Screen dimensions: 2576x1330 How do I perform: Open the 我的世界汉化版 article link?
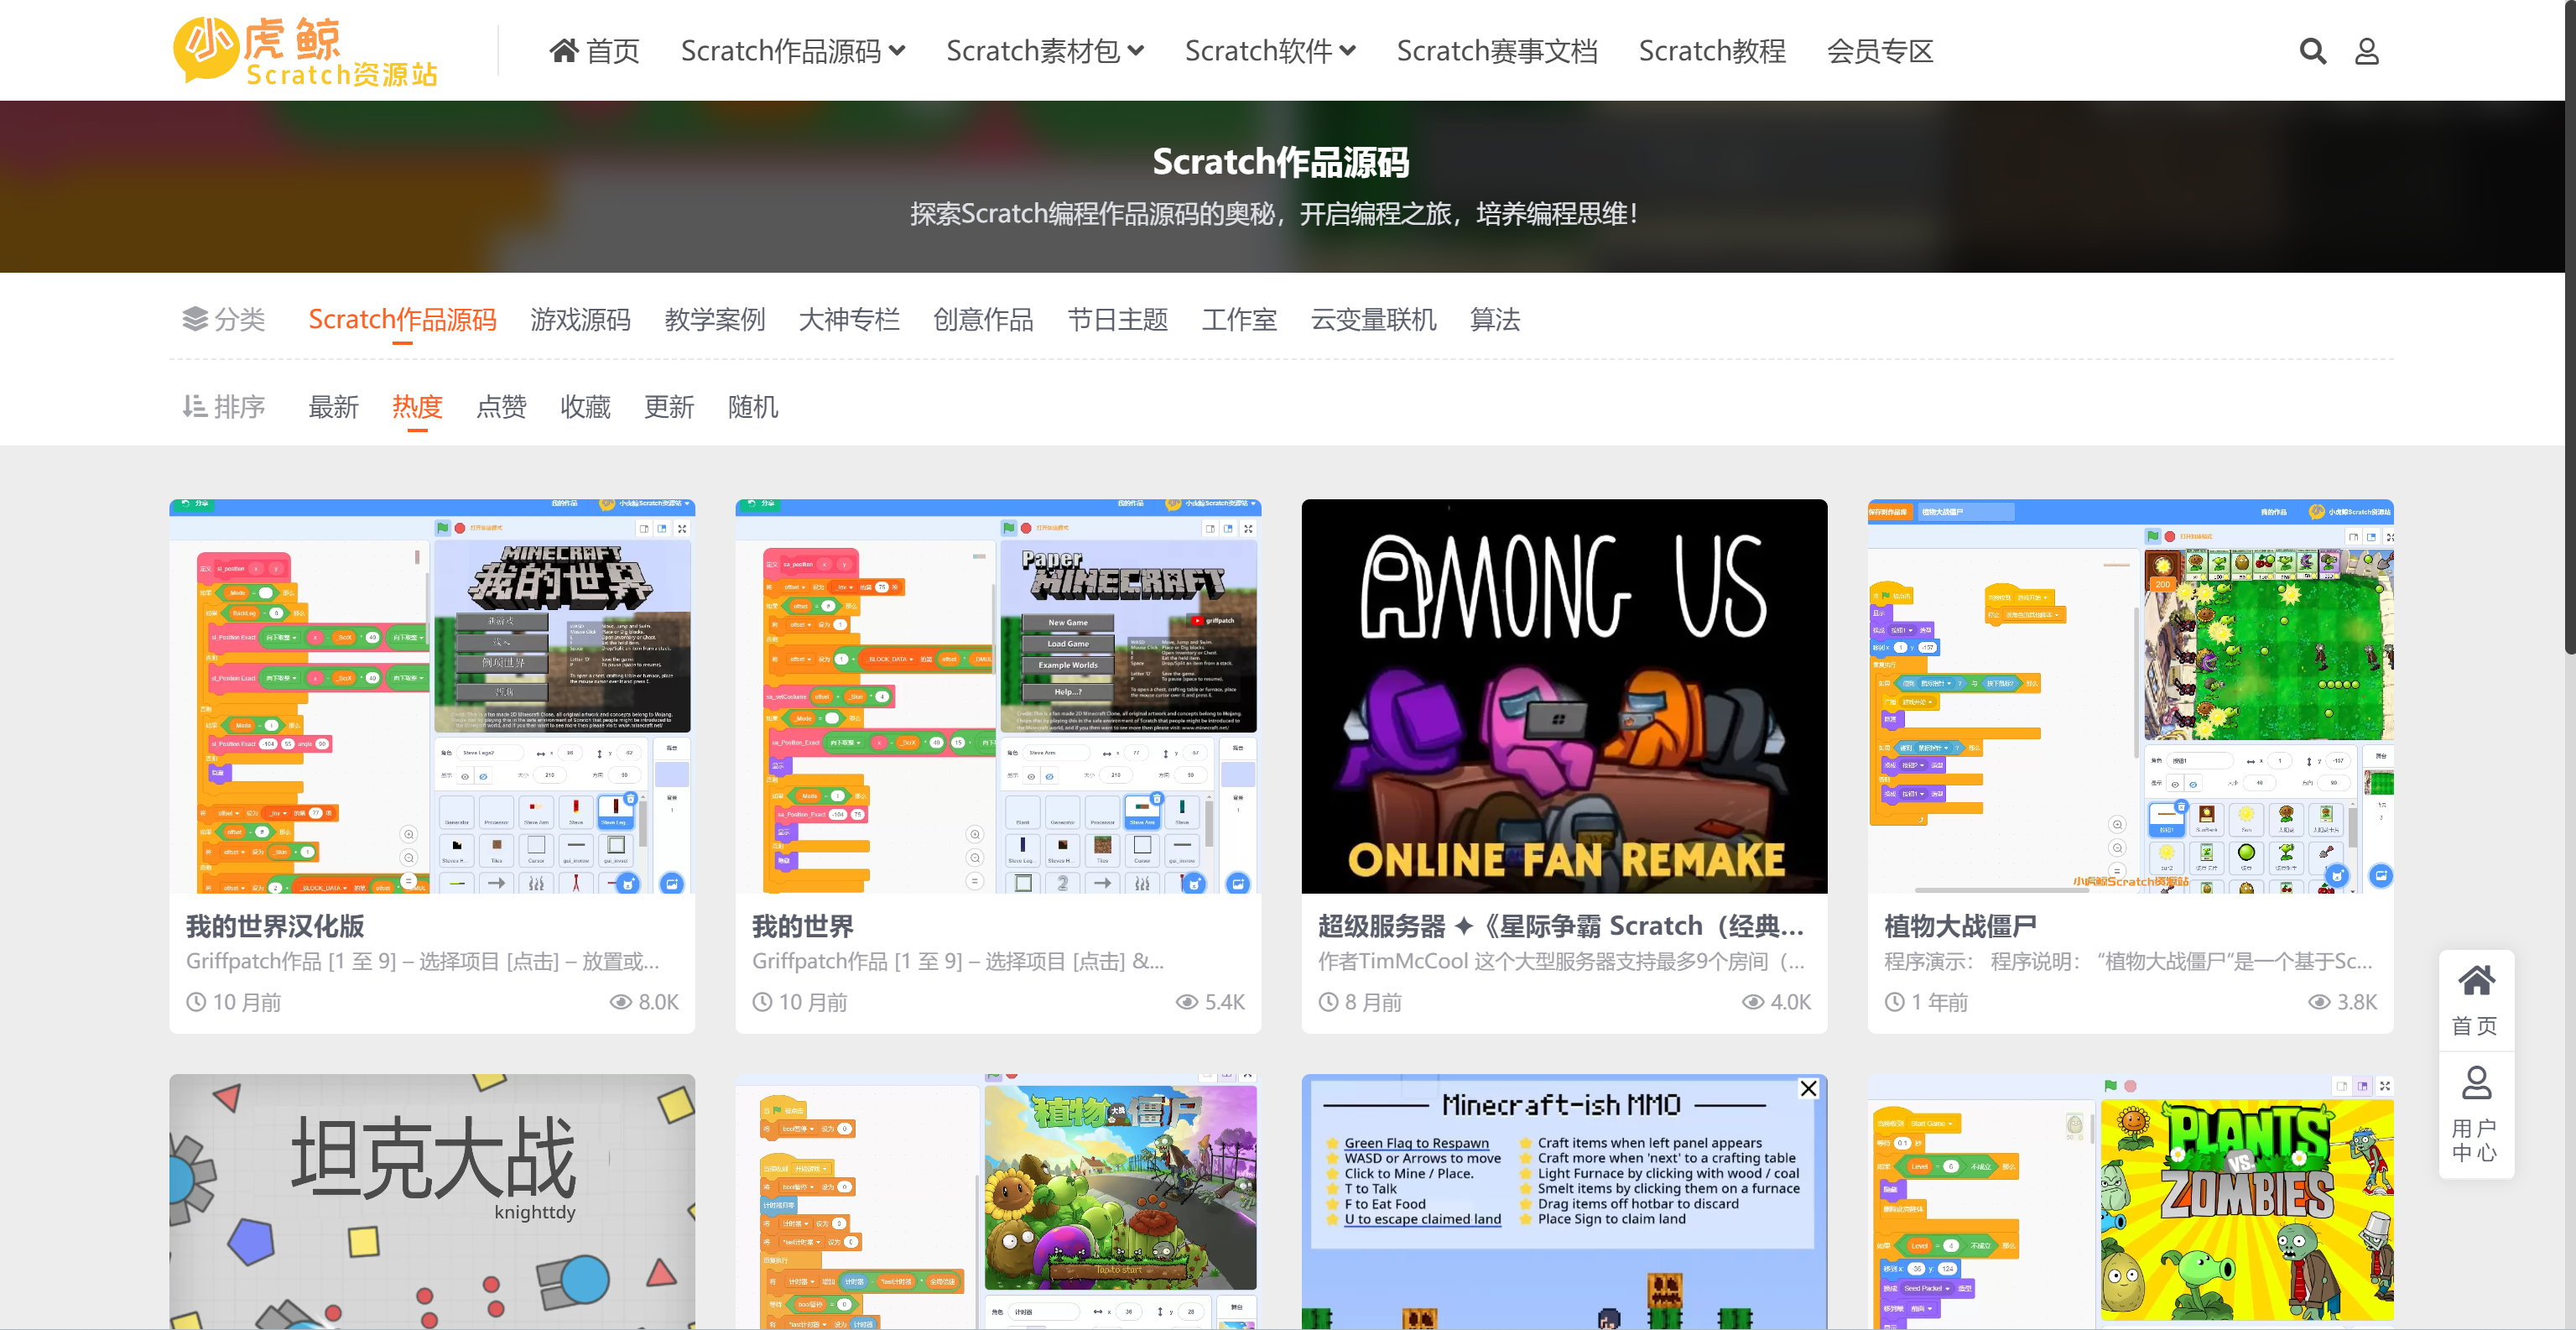click(276, 926)
